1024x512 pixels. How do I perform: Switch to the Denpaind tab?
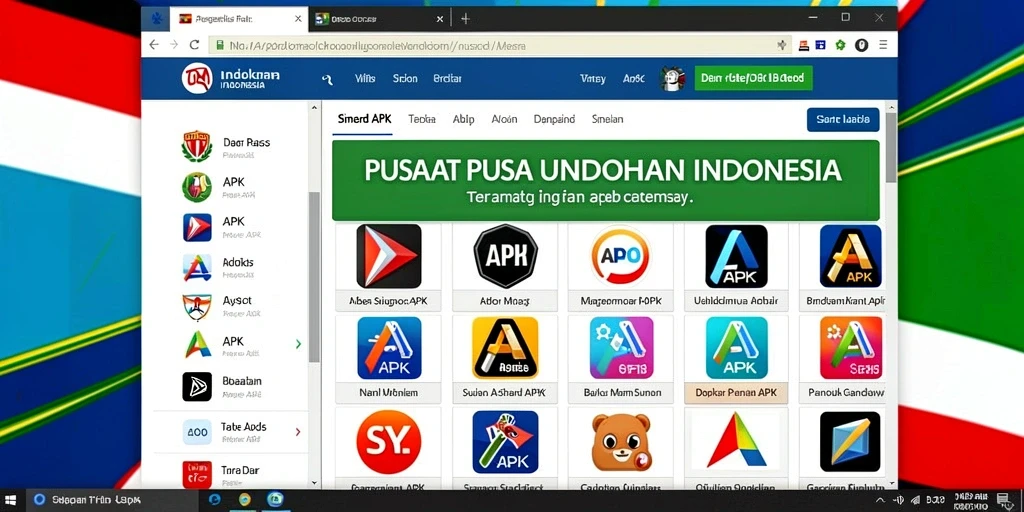(554, 119)
